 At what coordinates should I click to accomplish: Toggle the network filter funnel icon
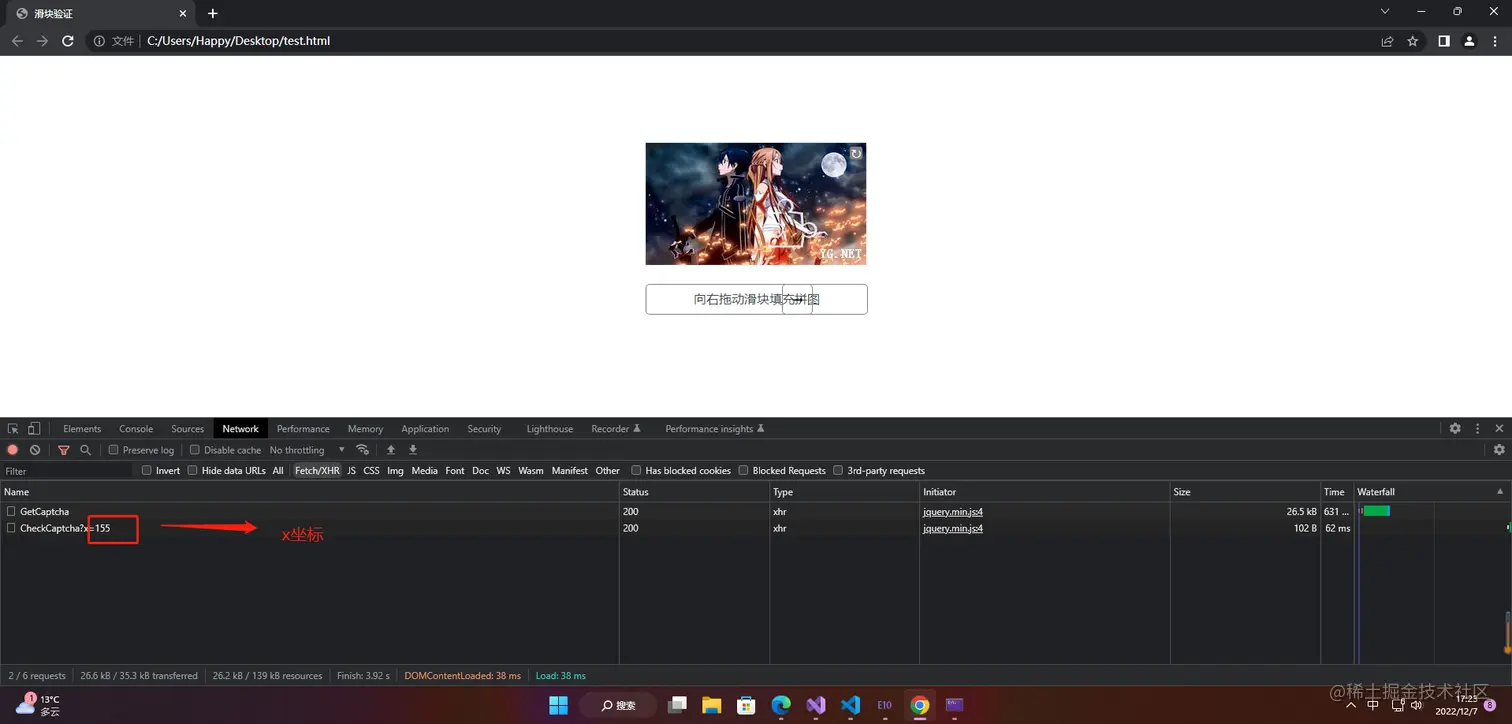tap(64, 450)
